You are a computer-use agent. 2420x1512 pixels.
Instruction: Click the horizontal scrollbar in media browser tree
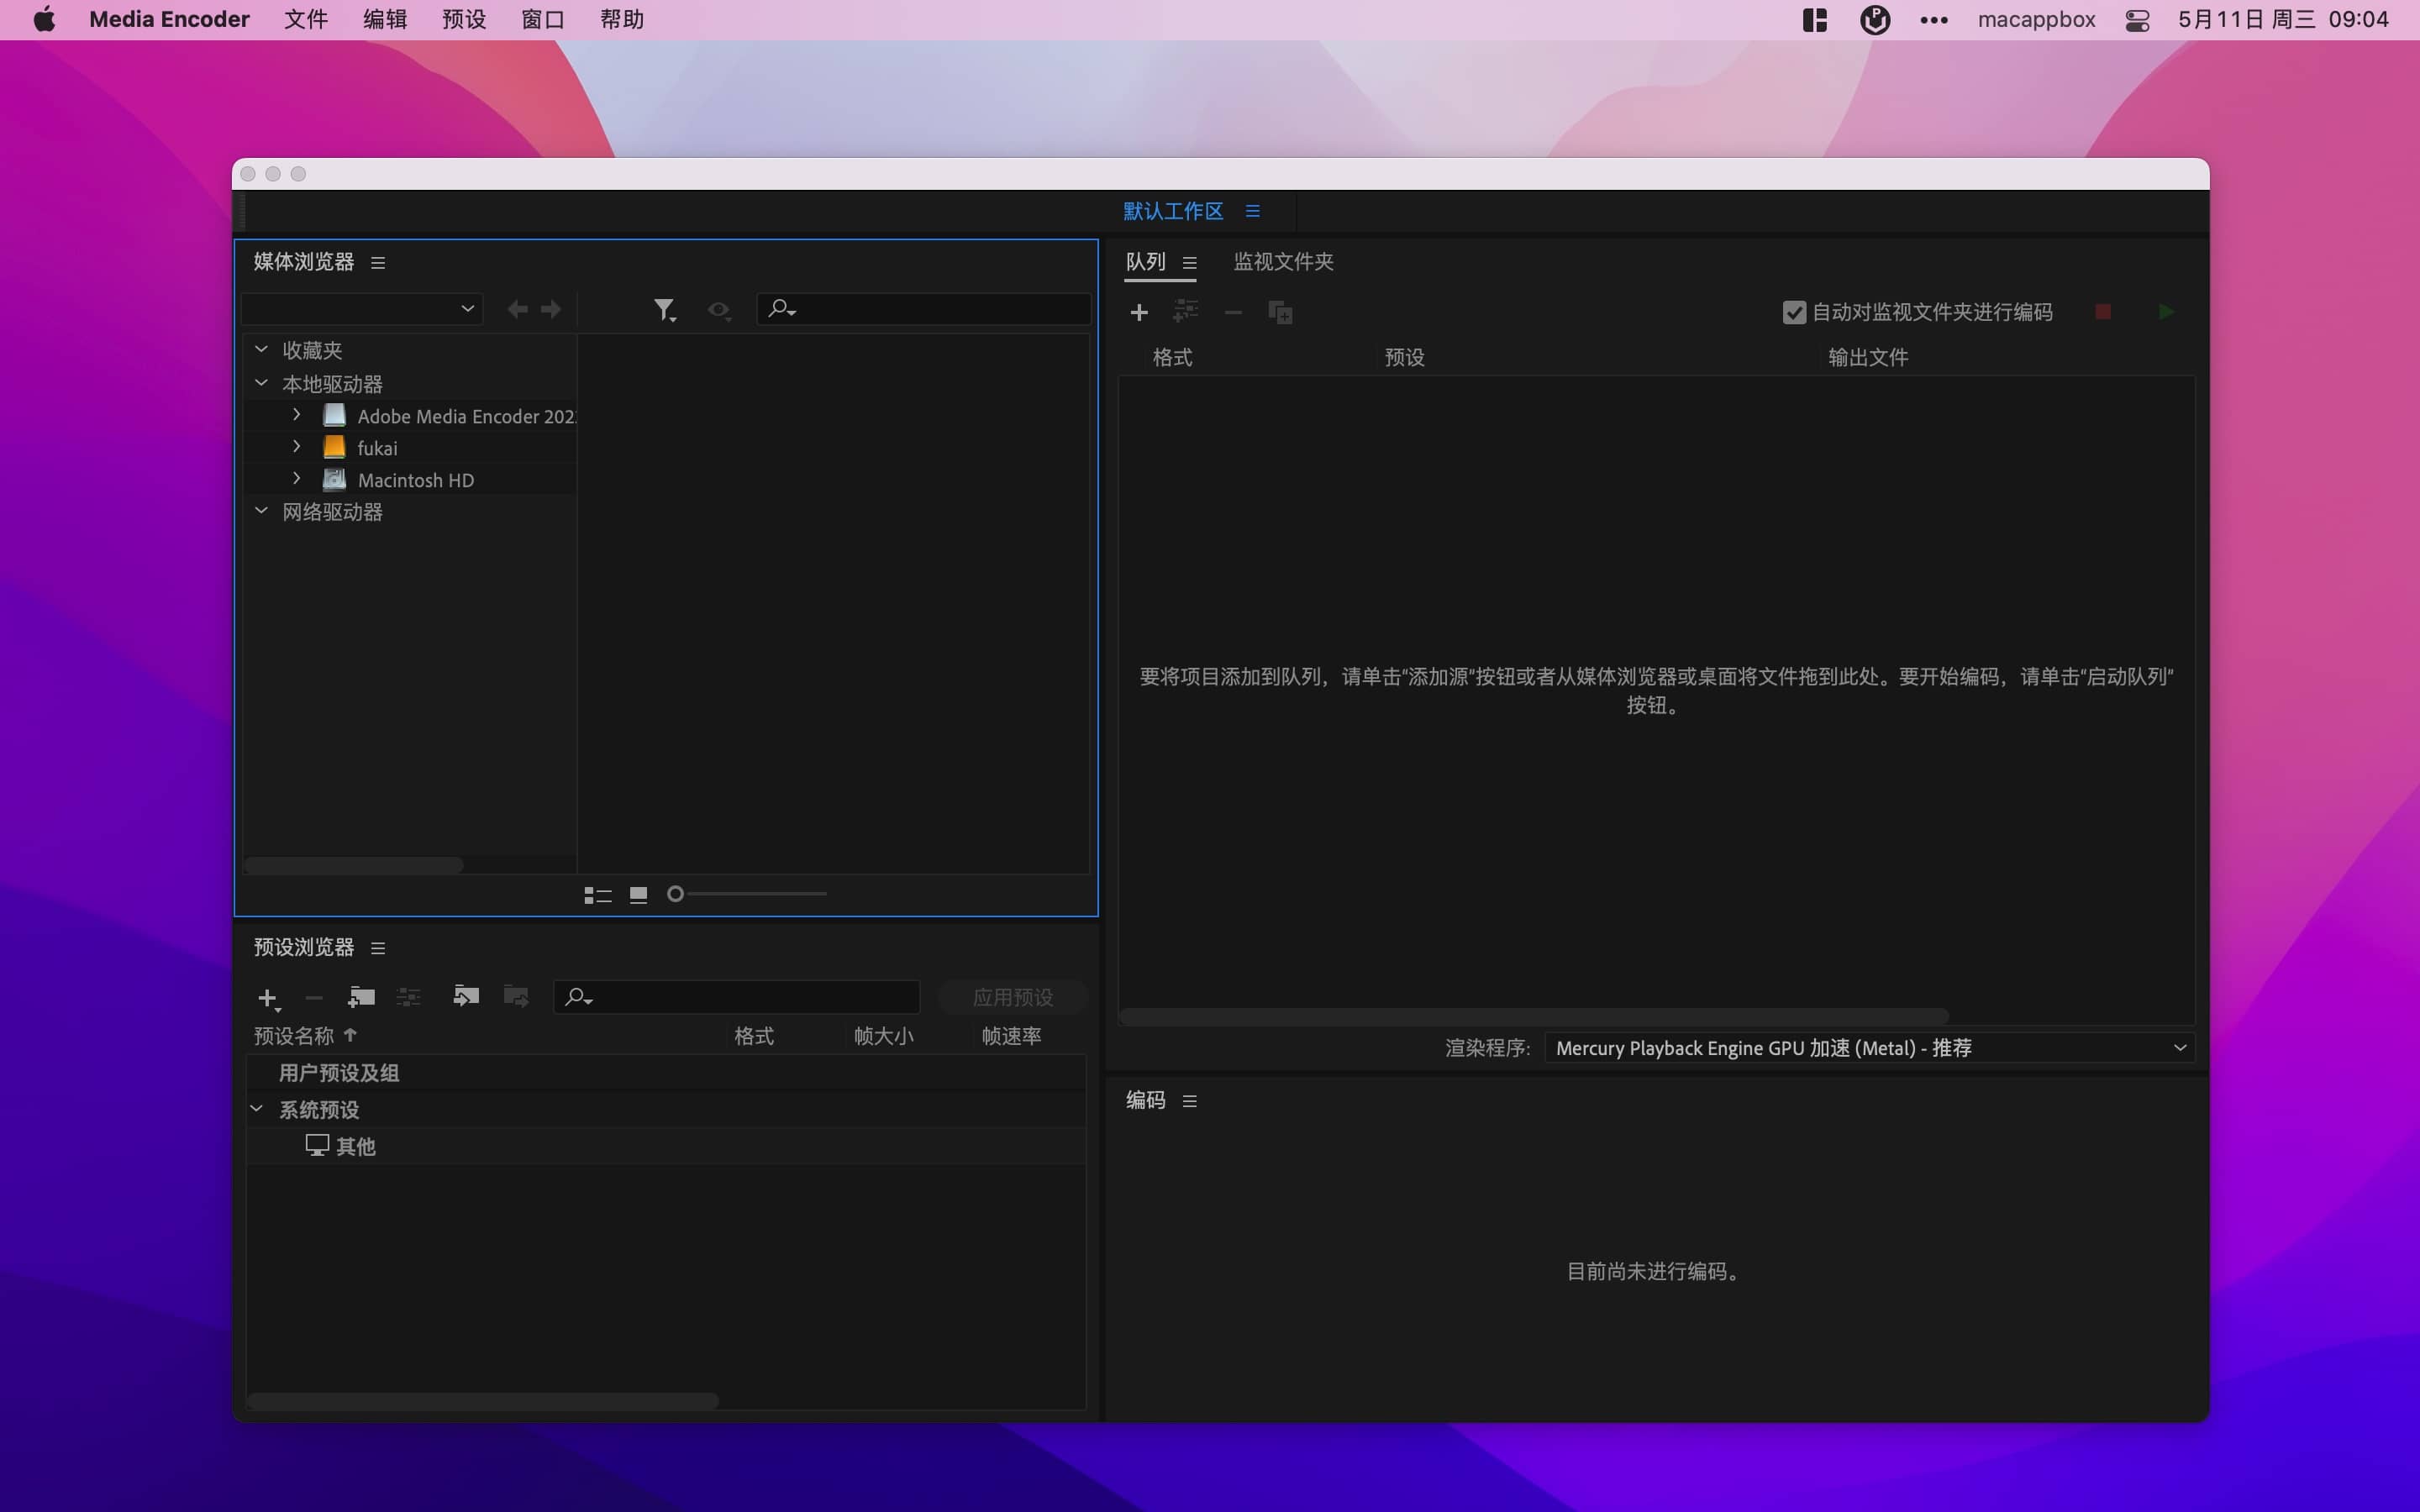[x=353, y=865]
